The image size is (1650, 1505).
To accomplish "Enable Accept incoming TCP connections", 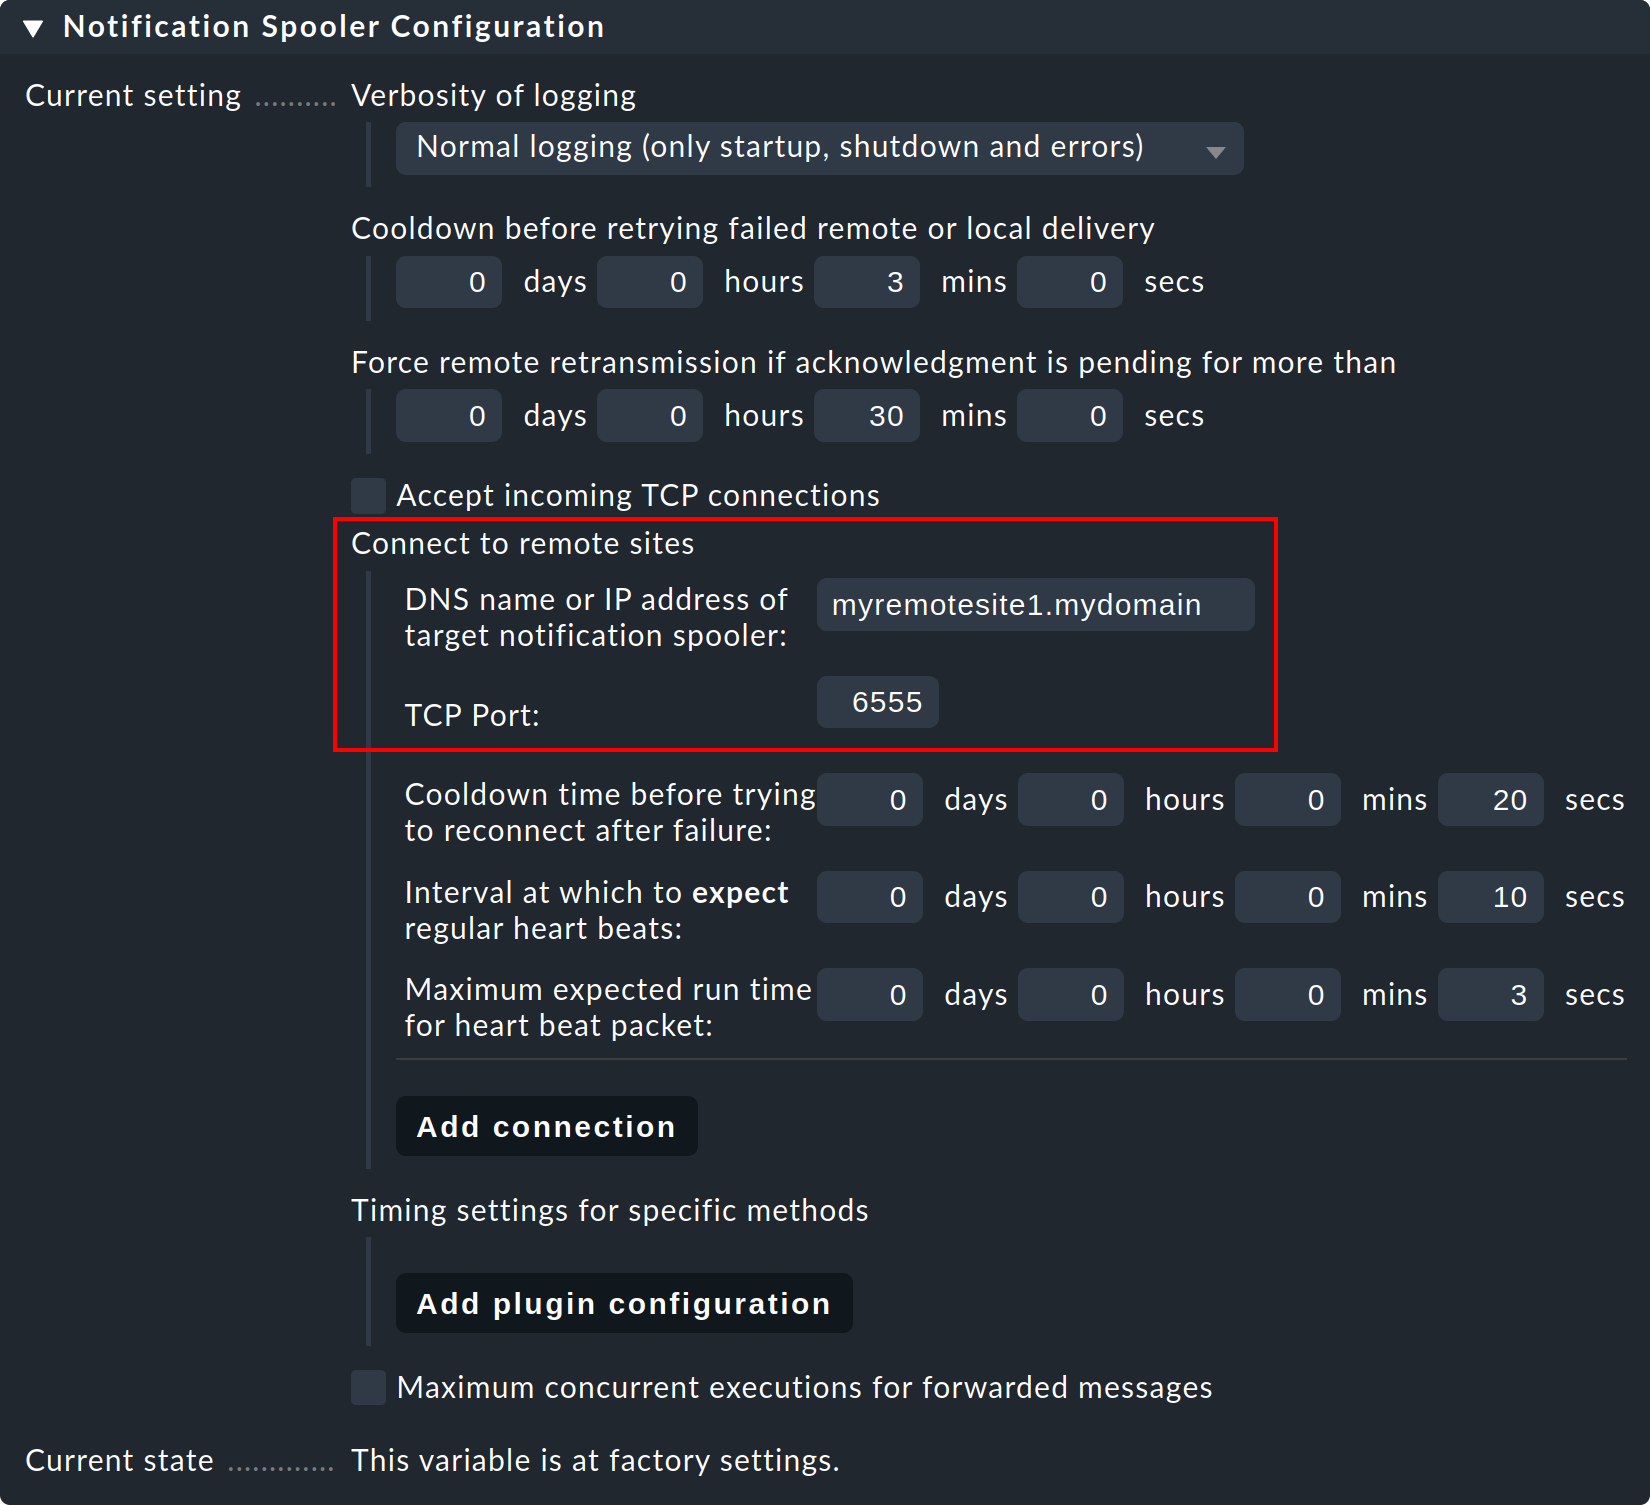I will [x=367, y=495].
